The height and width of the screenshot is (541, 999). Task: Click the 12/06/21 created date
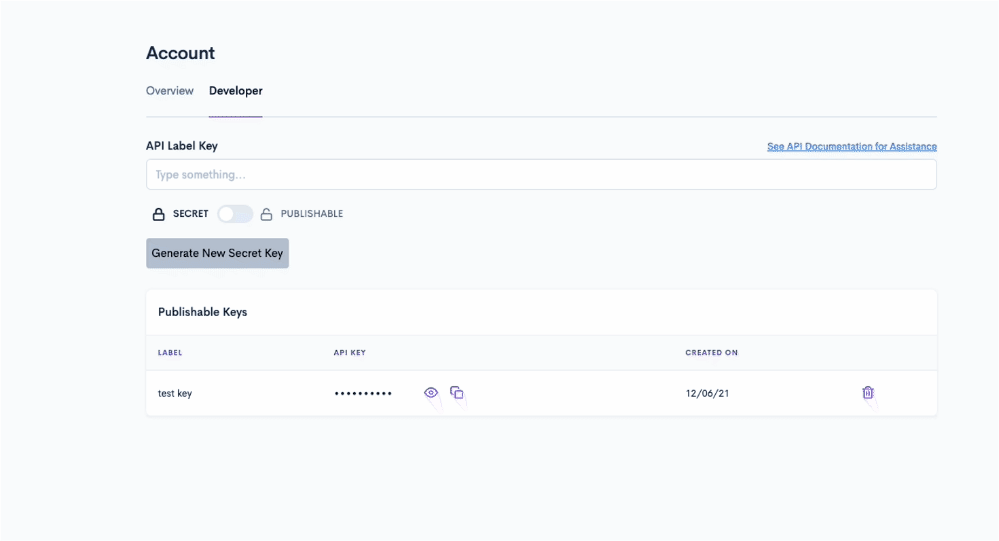[707, 394]
